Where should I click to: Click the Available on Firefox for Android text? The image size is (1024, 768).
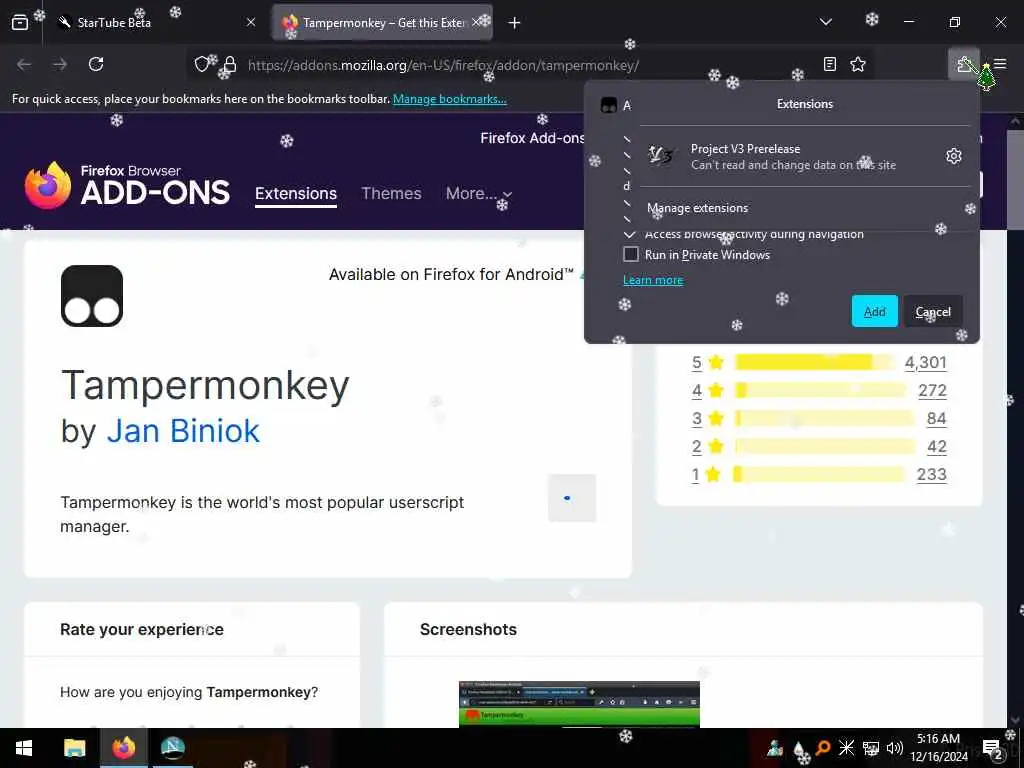click(x=451, y=274)
